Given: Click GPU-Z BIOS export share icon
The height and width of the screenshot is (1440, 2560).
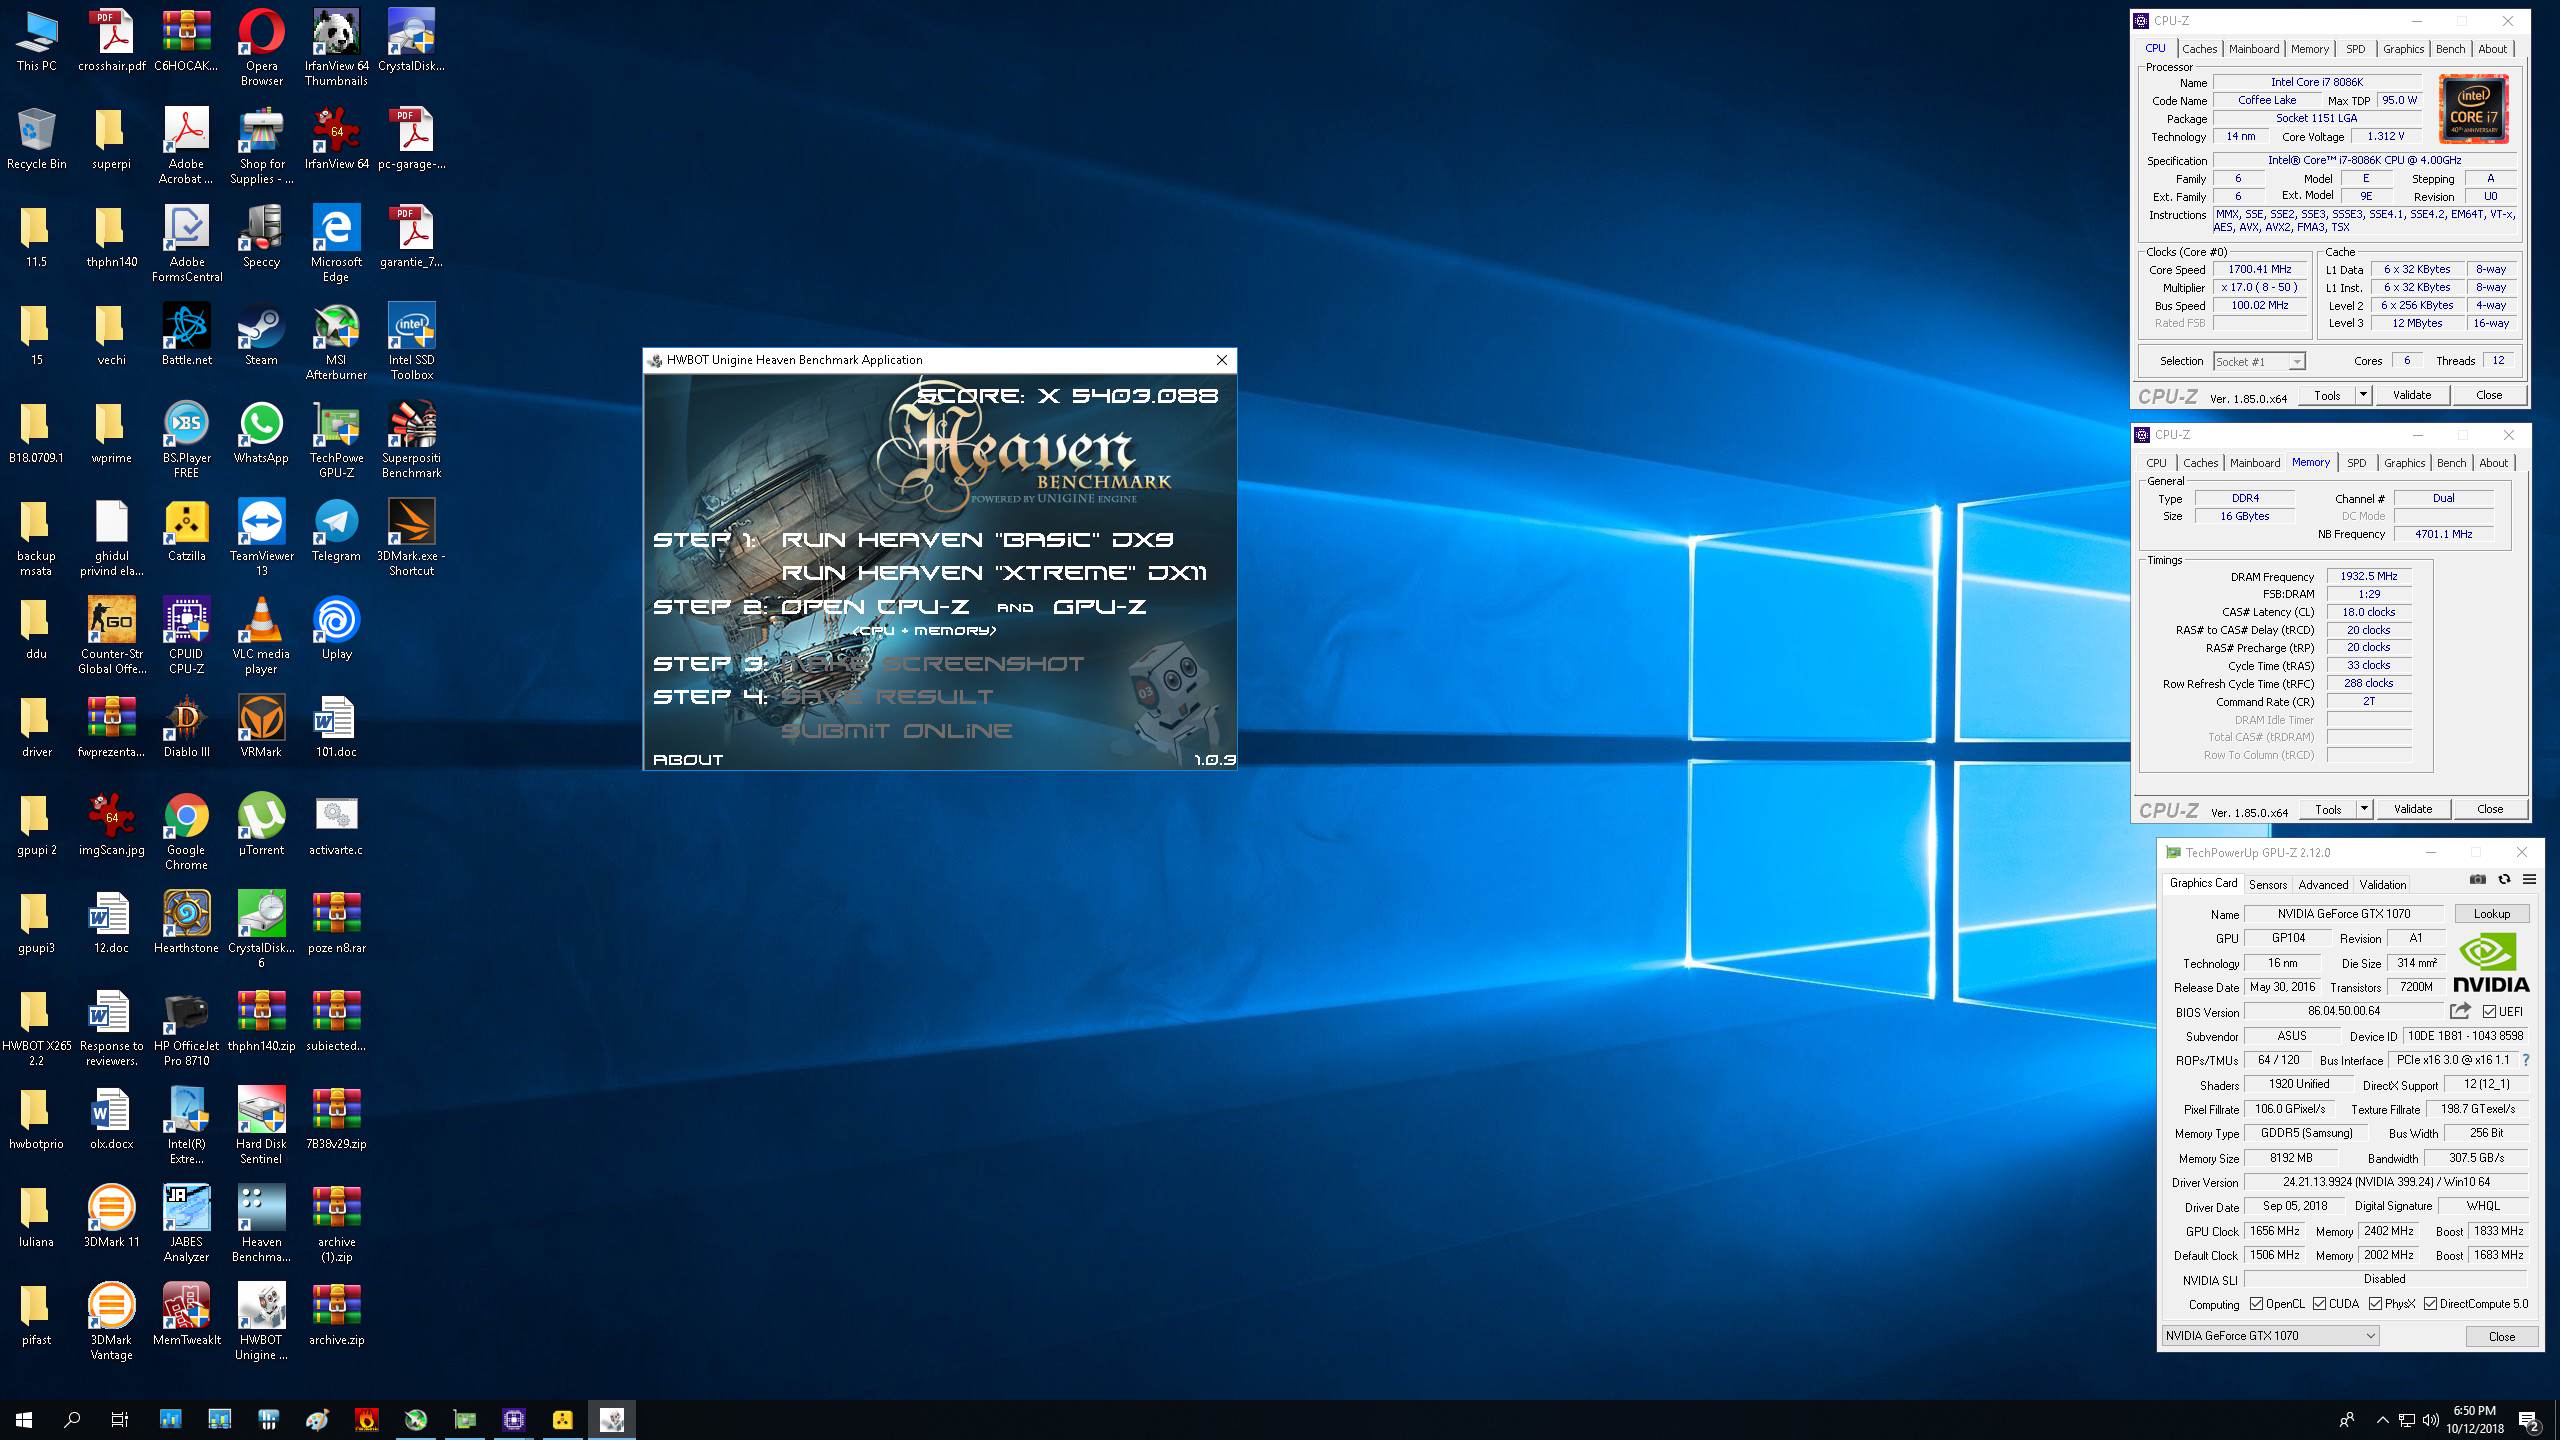Looking at the screenshot, I should pos(2460,1011).
